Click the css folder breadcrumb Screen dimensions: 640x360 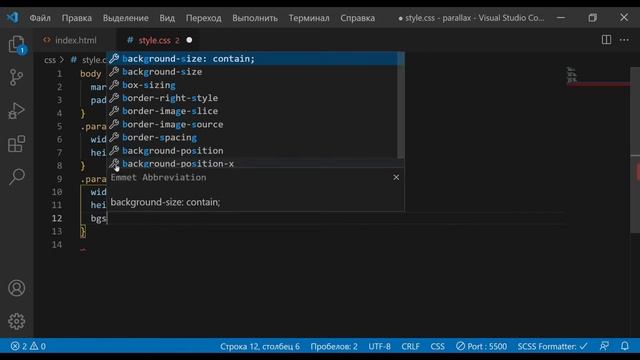(x=50, y=60)
